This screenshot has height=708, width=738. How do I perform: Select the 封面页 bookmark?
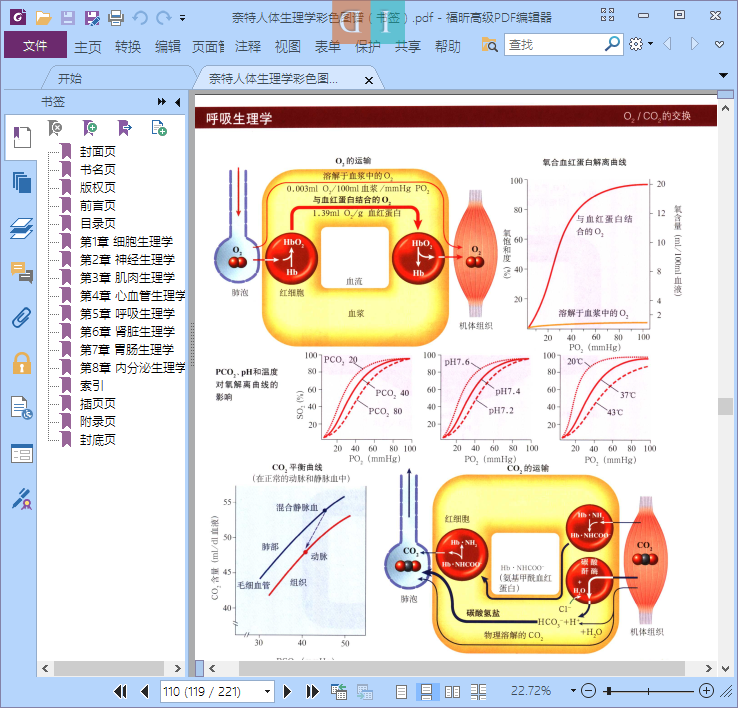click(x=97, y=152)
